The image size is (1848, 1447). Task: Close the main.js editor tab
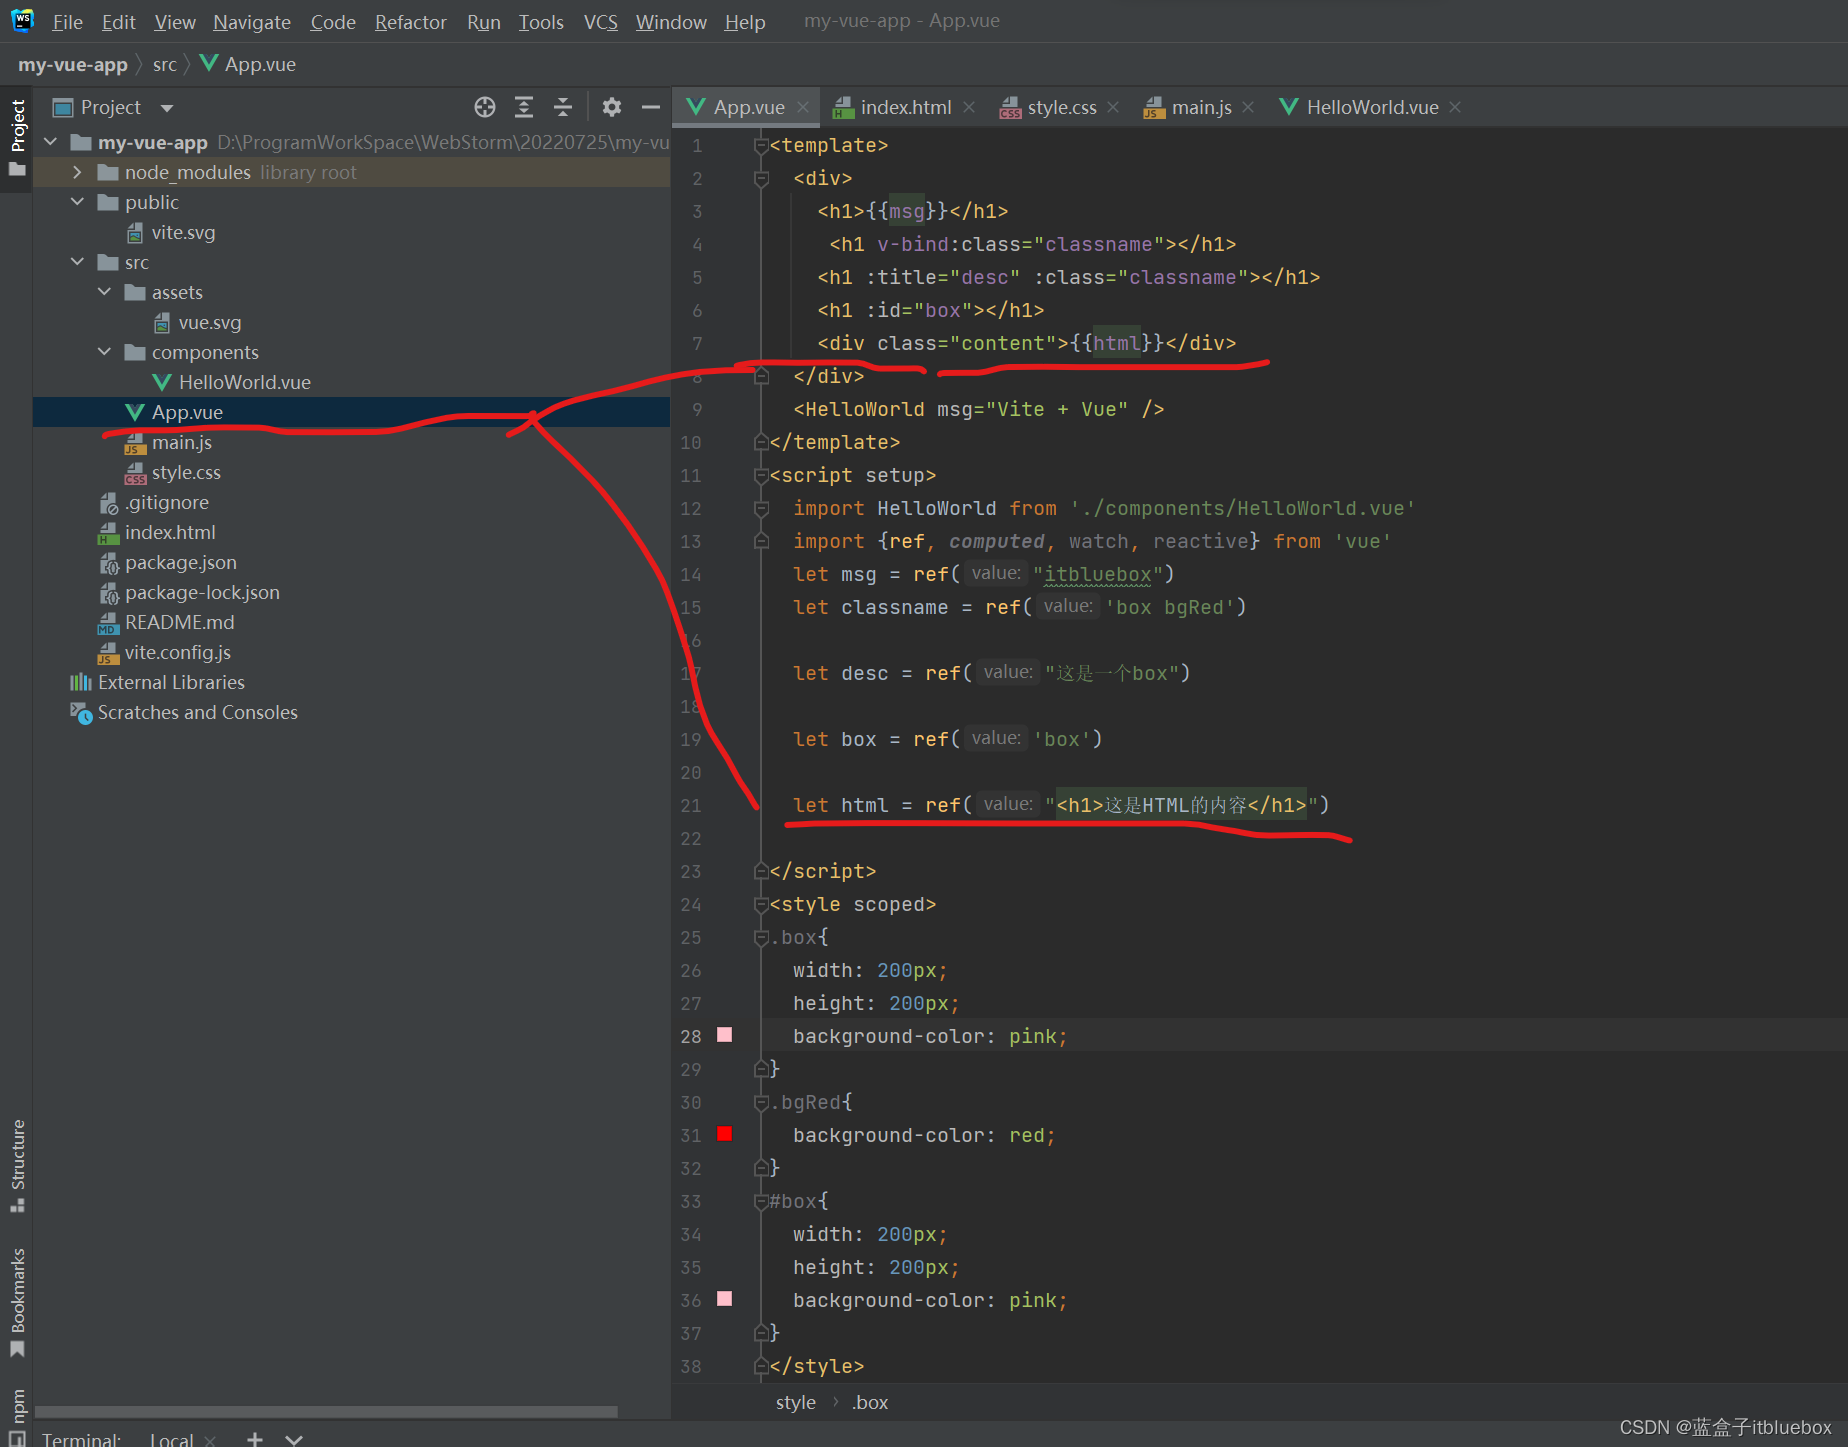[1248, 107]
